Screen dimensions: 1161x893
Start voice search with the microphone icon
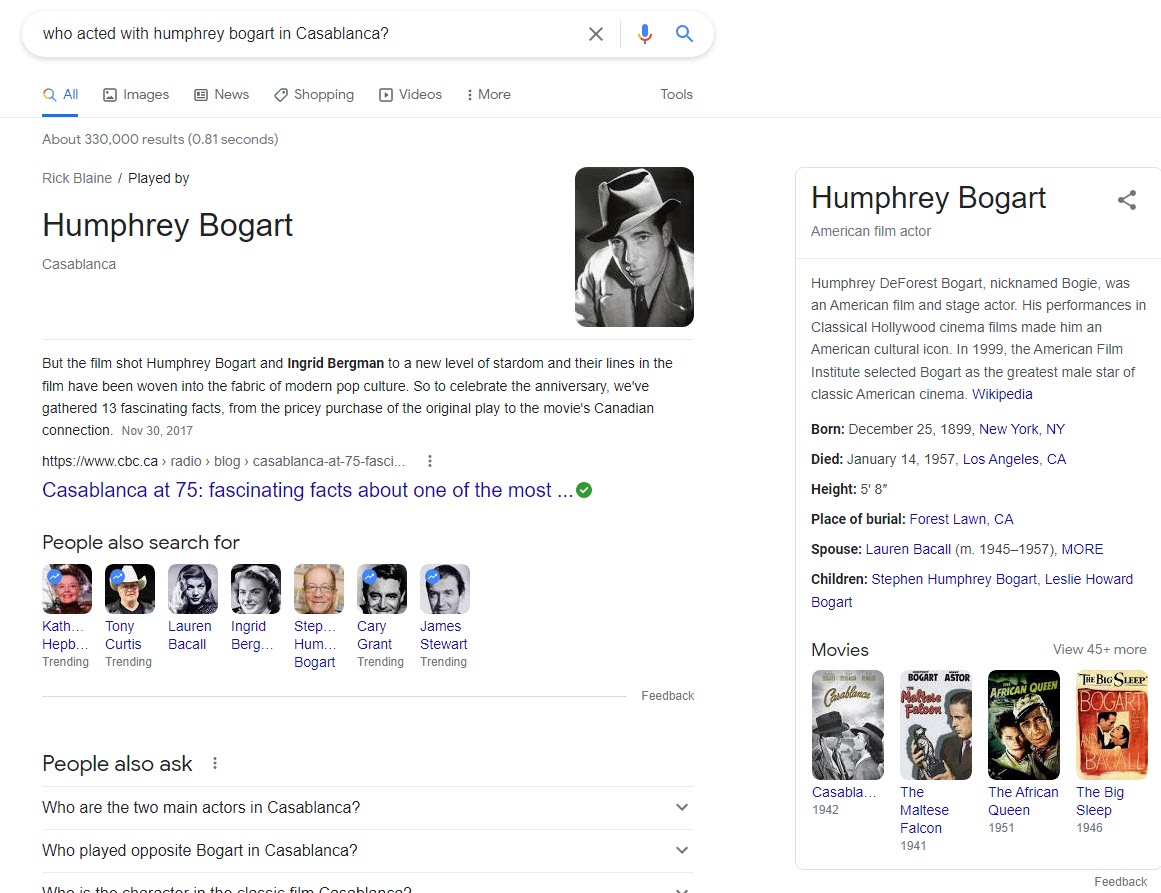[x=645, y=34]
